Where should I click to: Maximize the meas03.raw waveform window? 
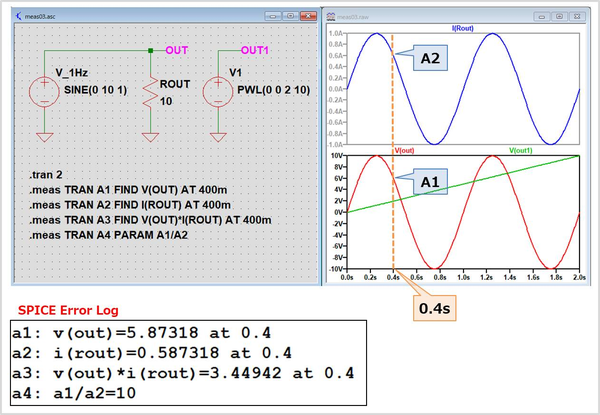pyautogui.click(x=560, y=17)
